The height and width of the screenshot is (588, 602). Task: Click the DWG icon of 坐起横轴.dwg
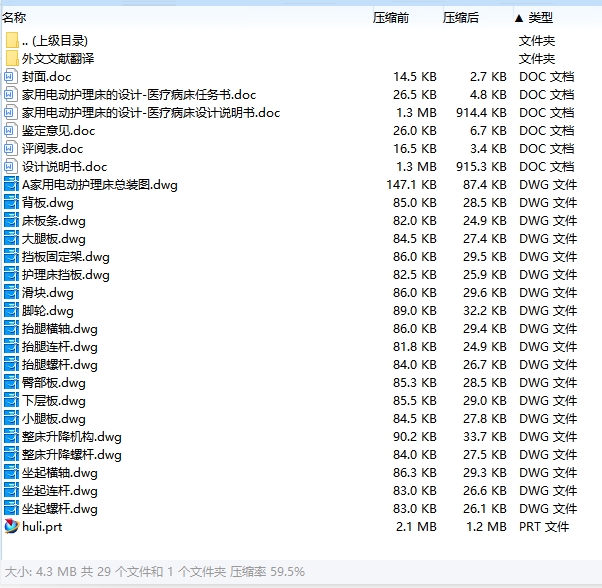11,472
